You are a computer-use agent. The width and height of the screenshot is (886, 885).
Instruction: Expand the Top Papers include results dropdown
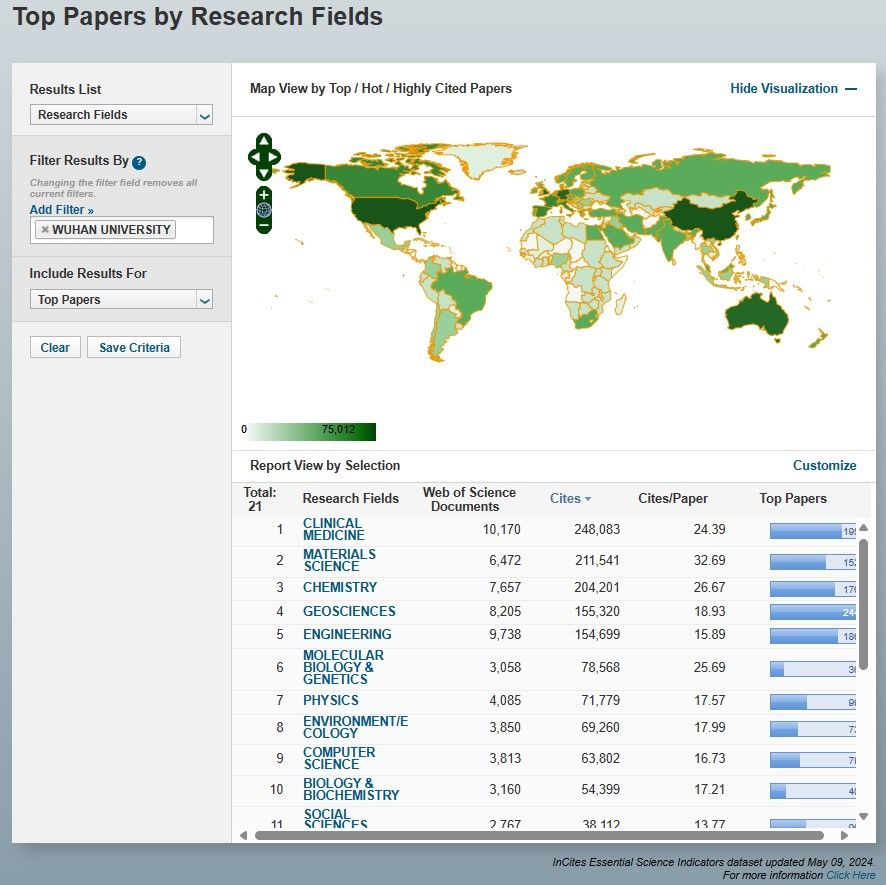pos(121,300)
